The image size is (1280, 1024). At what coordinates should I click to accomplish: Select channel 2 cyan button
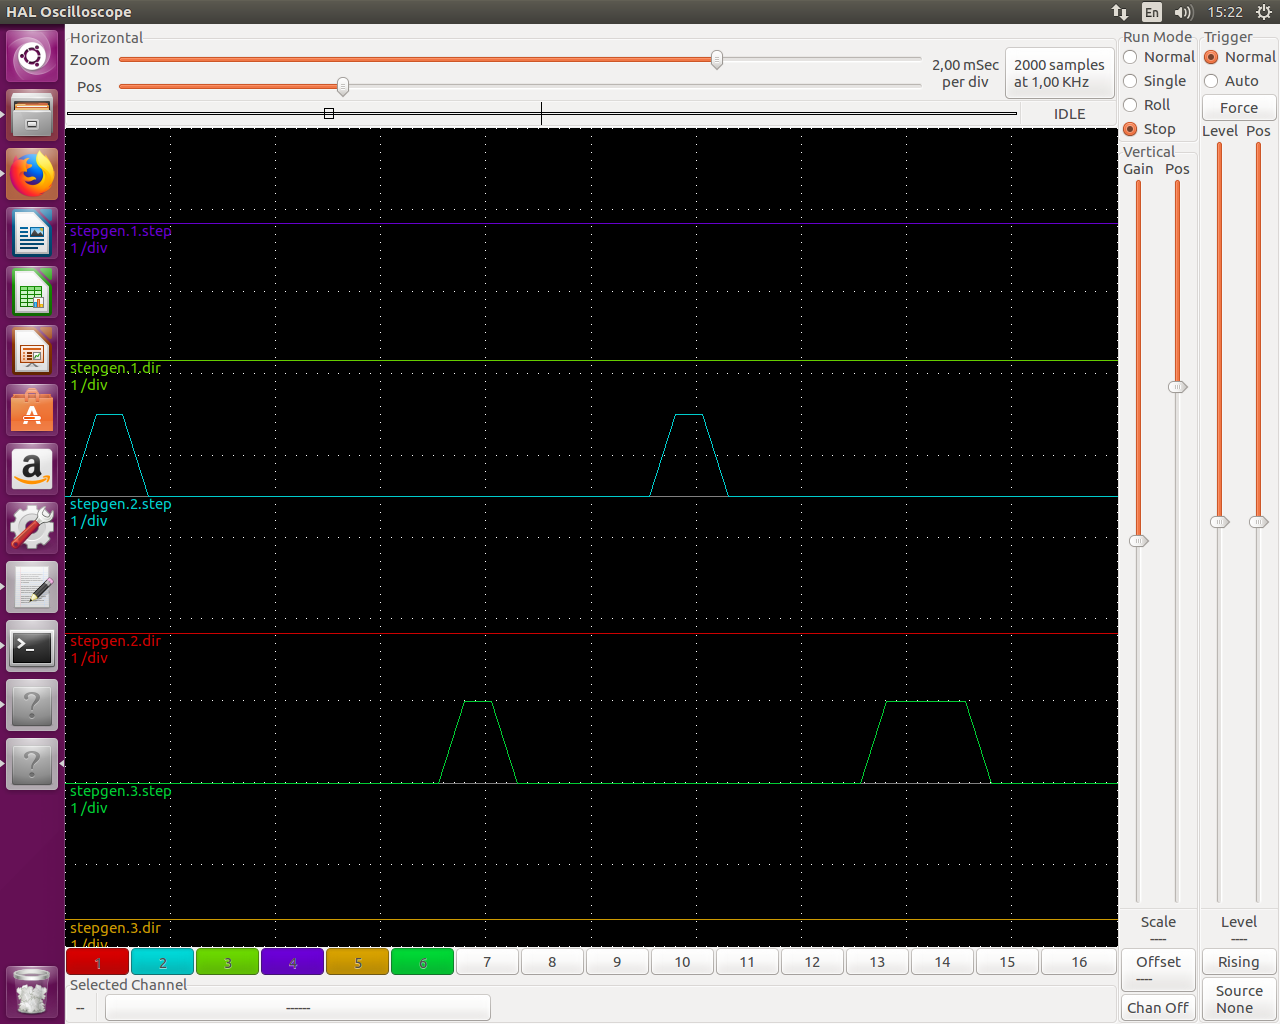pyautogui.click(x=162, y=962)
